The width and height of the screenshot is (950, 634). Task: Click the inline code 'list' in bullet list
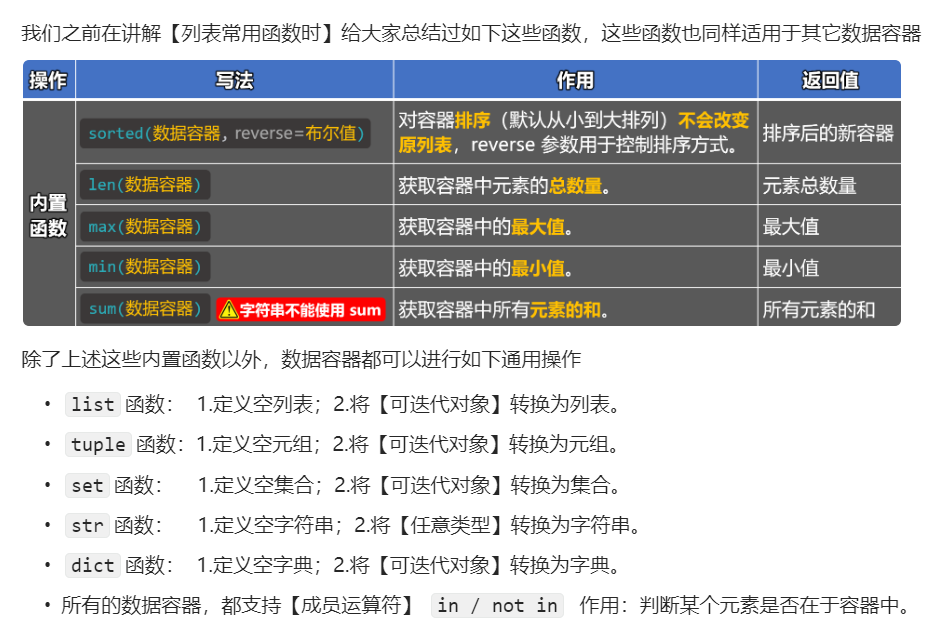tap(93, 404)
